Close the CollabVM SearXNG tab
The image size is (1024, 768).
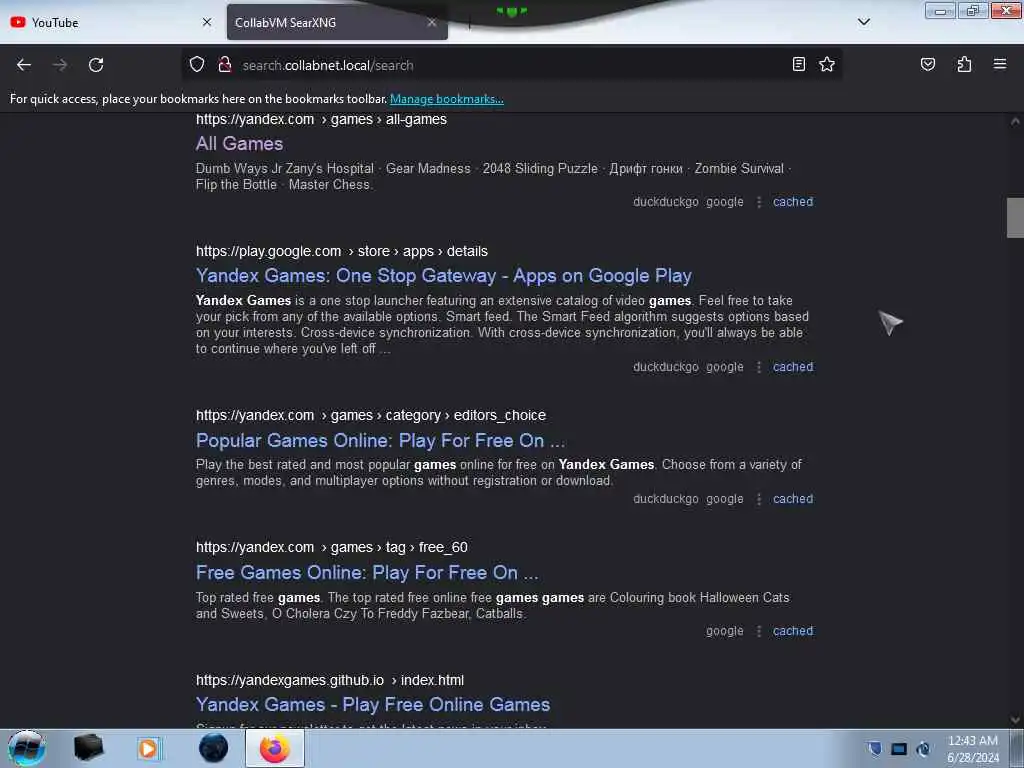(432, 22)
